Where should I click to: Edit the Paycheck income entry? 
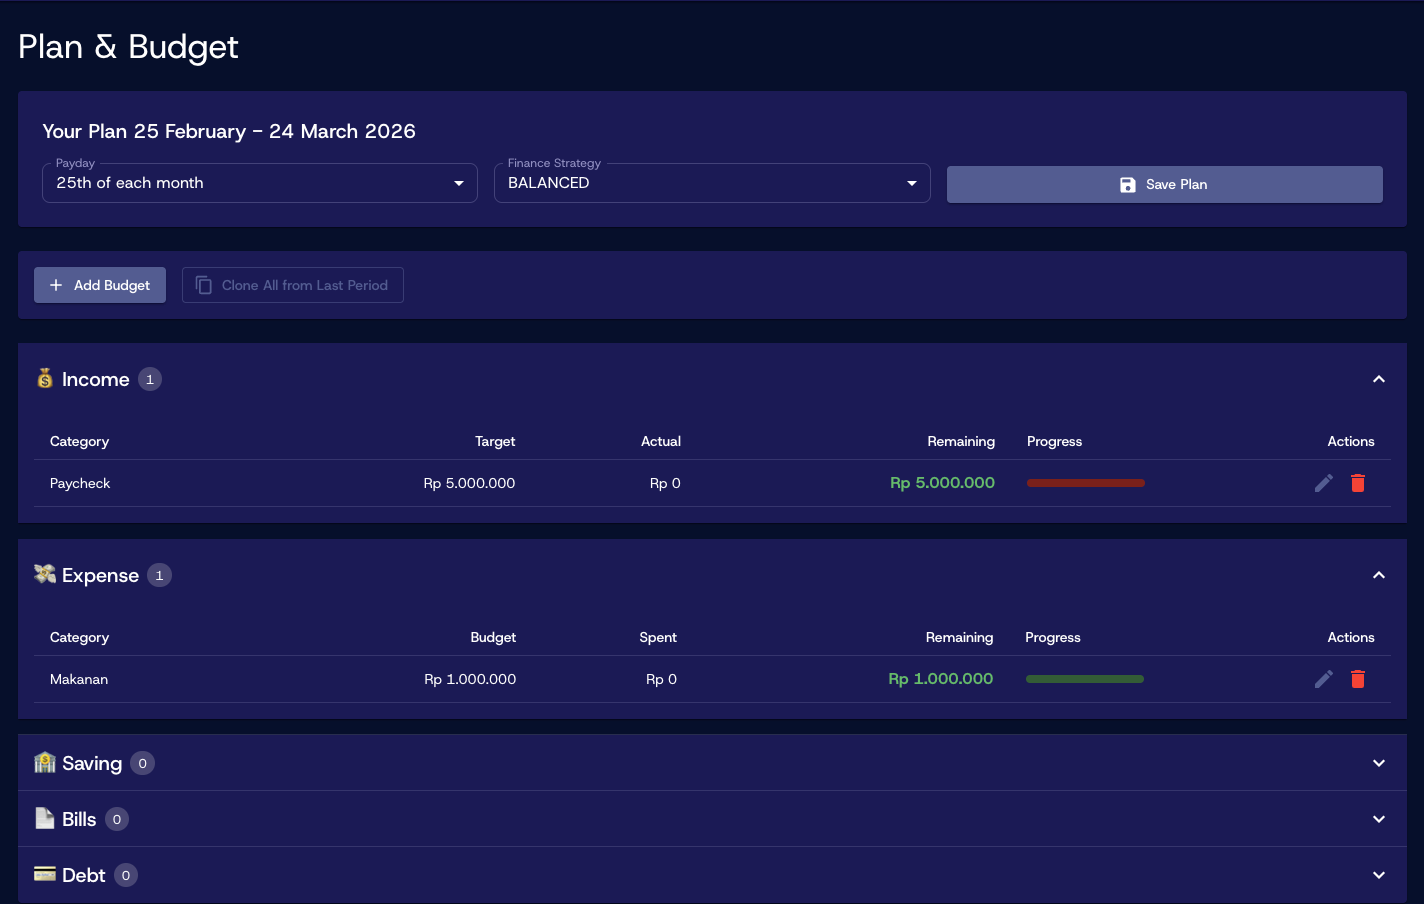pyautogui.click(x=1323, y=483)
